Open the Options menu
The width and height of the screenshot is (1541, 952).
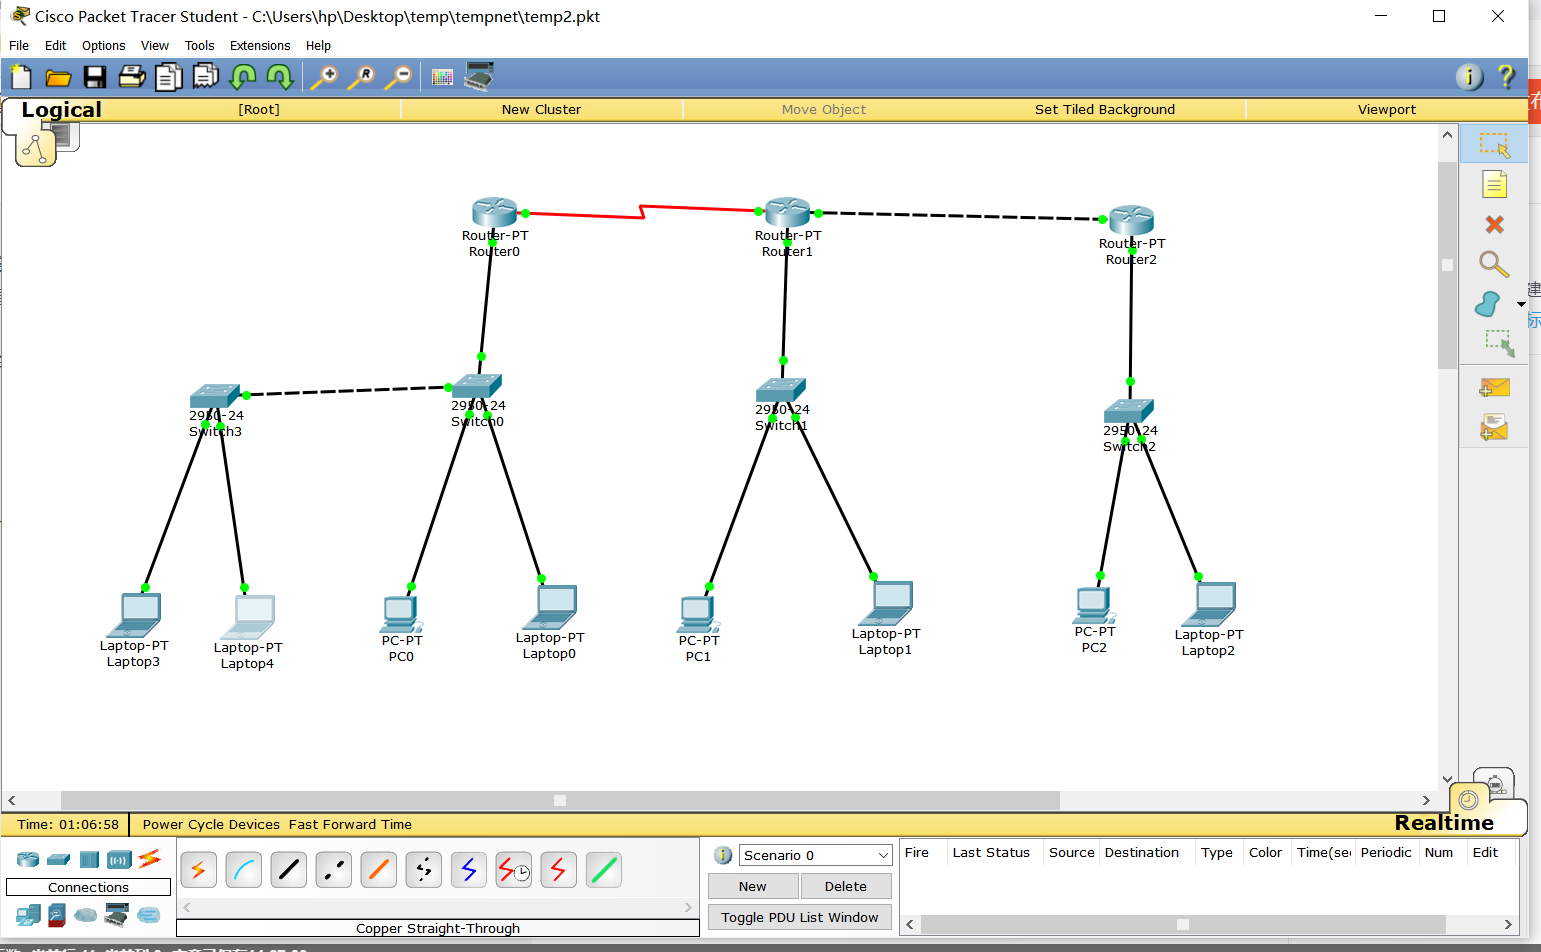103,46
